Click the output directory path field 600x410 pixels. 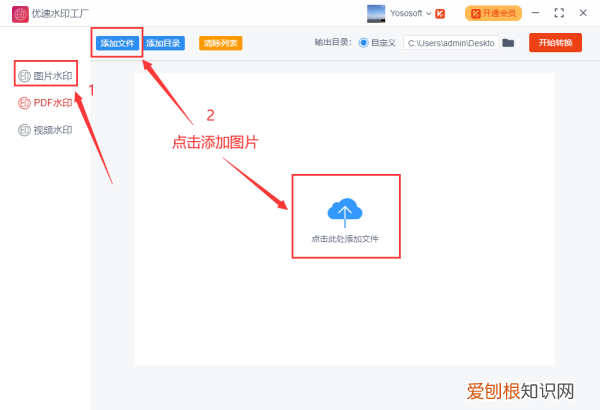[x=451, y=43]
